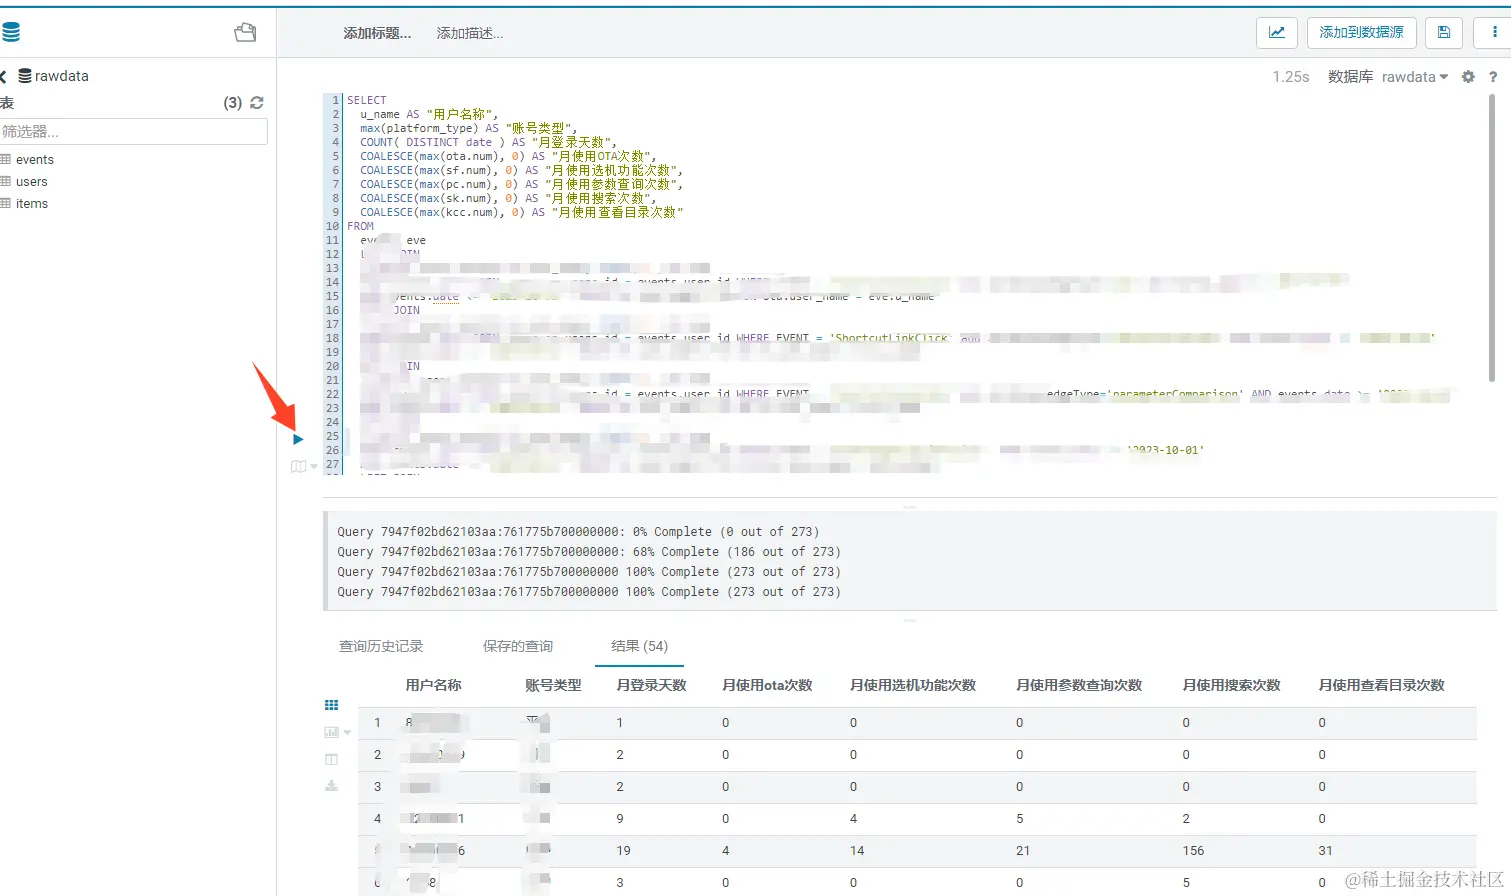Select the events table

35,160
